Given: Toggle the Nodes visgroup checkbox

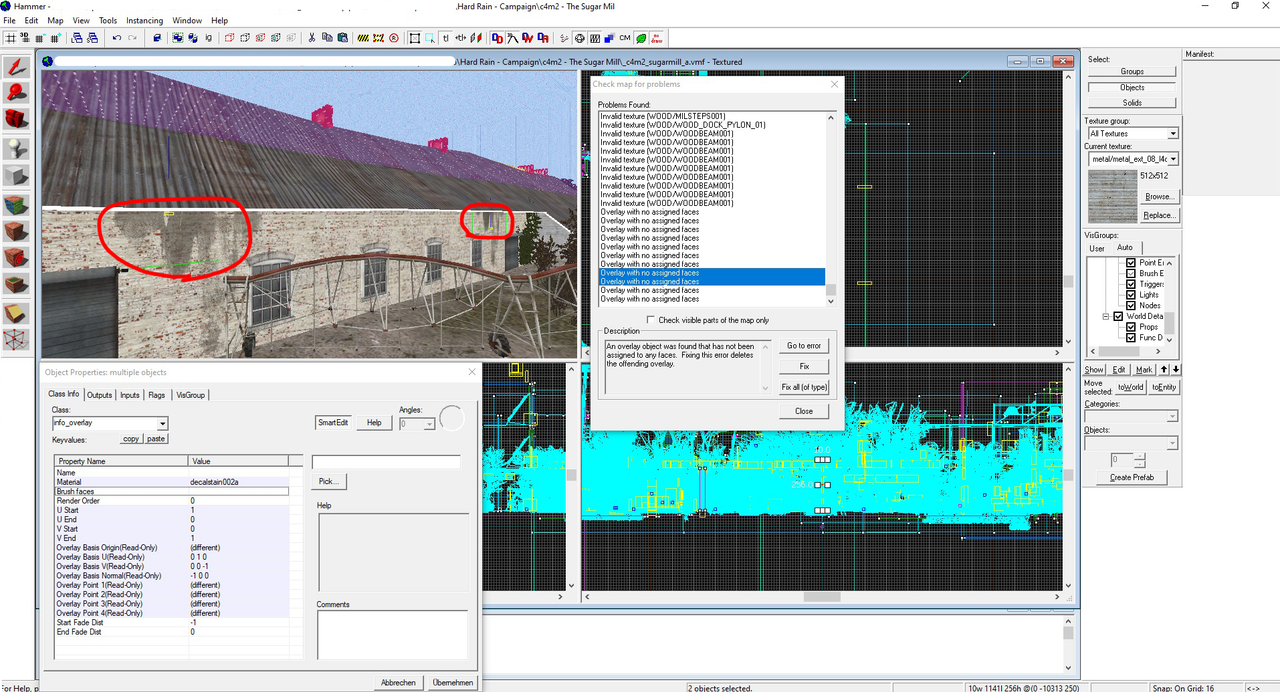Looking at the screenshot, I should [x=1131, y=305].
